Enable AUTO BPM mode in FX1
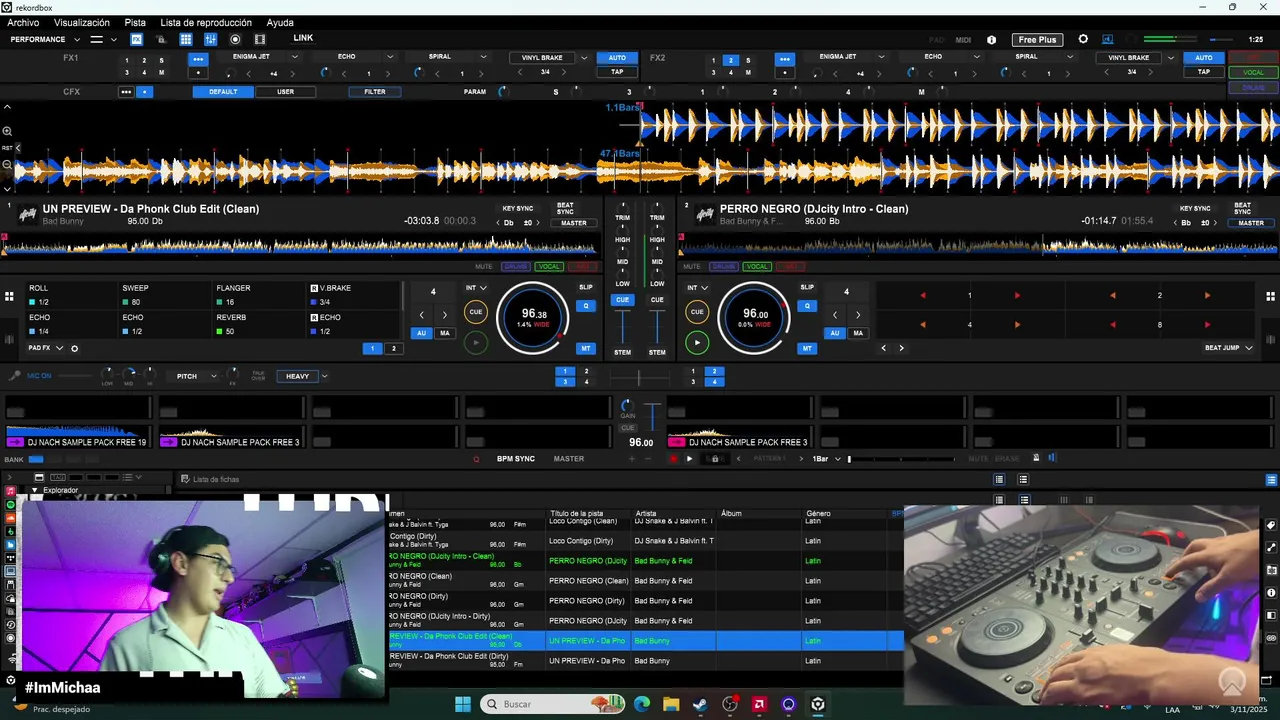 coord(617,57)
